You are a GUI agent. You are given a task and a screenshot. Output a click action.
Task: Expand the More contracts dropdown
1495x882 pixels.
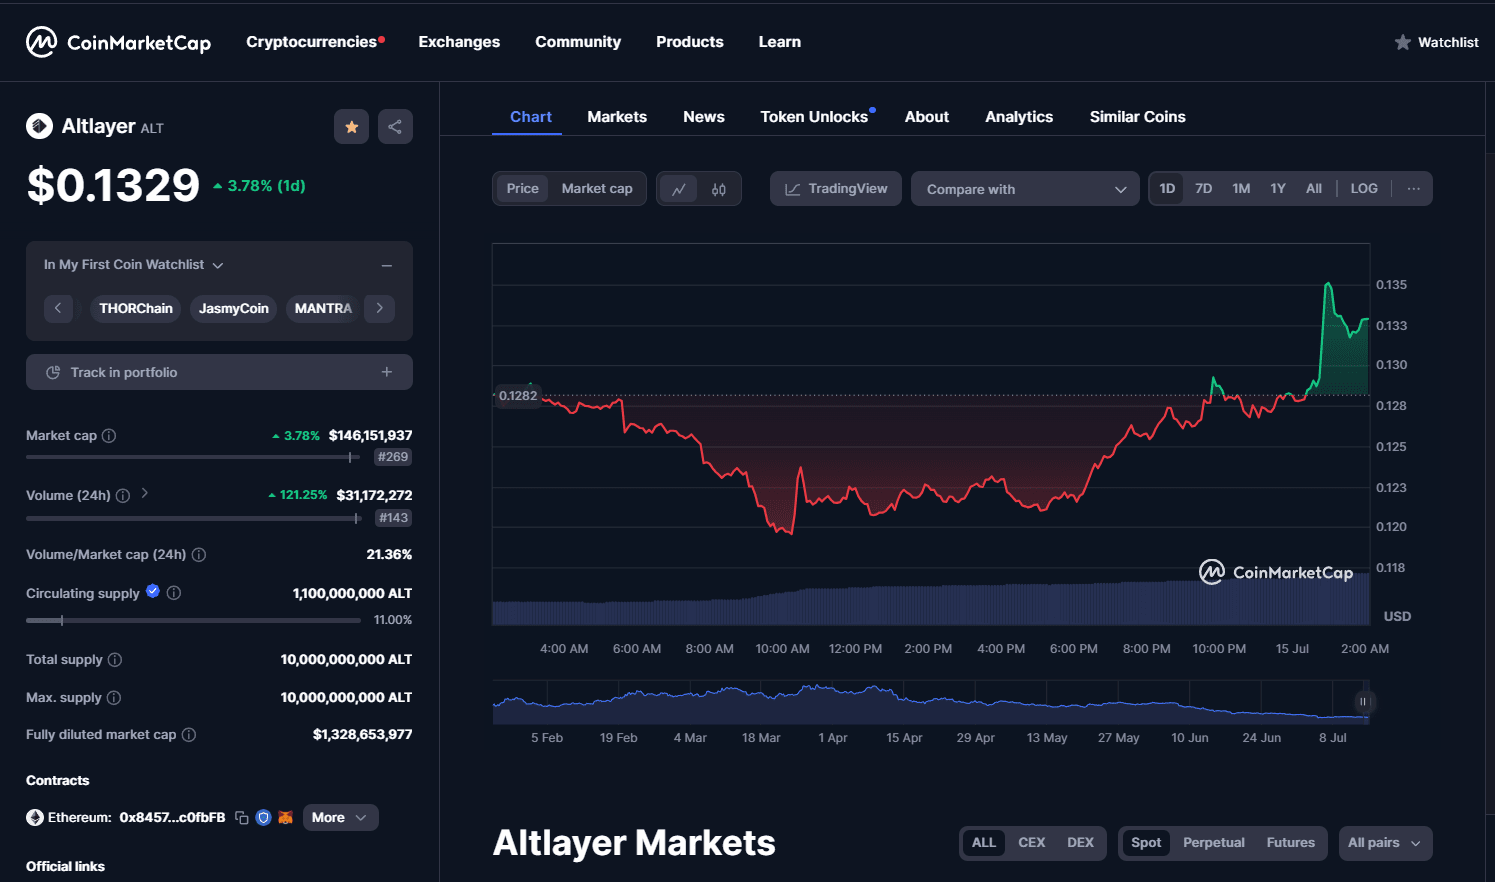click(x=339, y=818)
